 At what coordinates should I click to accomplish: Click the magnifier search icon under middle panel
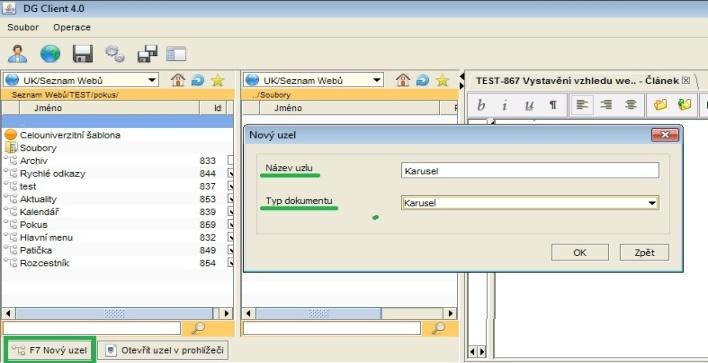(438, 328)
